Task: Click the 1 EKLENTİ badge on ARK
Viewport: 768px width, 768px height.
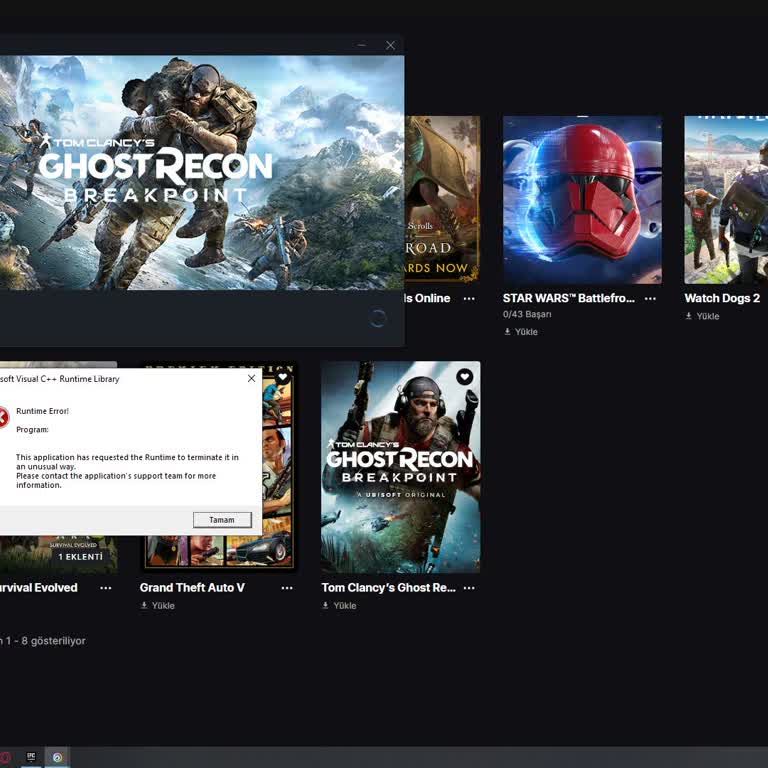Action: (x=80, y=557)
